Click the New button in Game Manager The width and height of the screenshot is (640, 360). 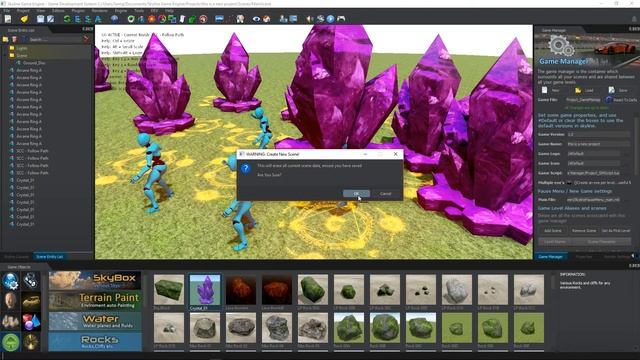551,90
